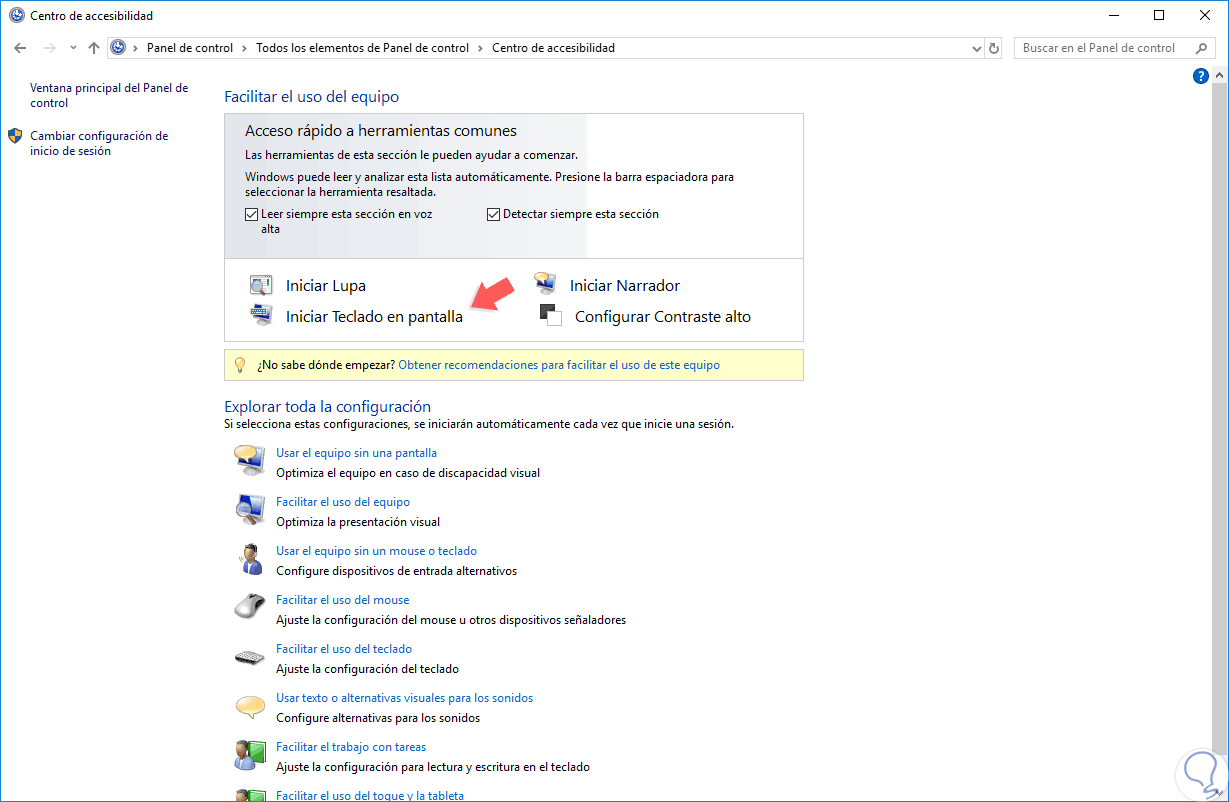This screenshot has height=802, width=1229.
Task: Open Configurar Contraste alto
Action: (663, 316)
